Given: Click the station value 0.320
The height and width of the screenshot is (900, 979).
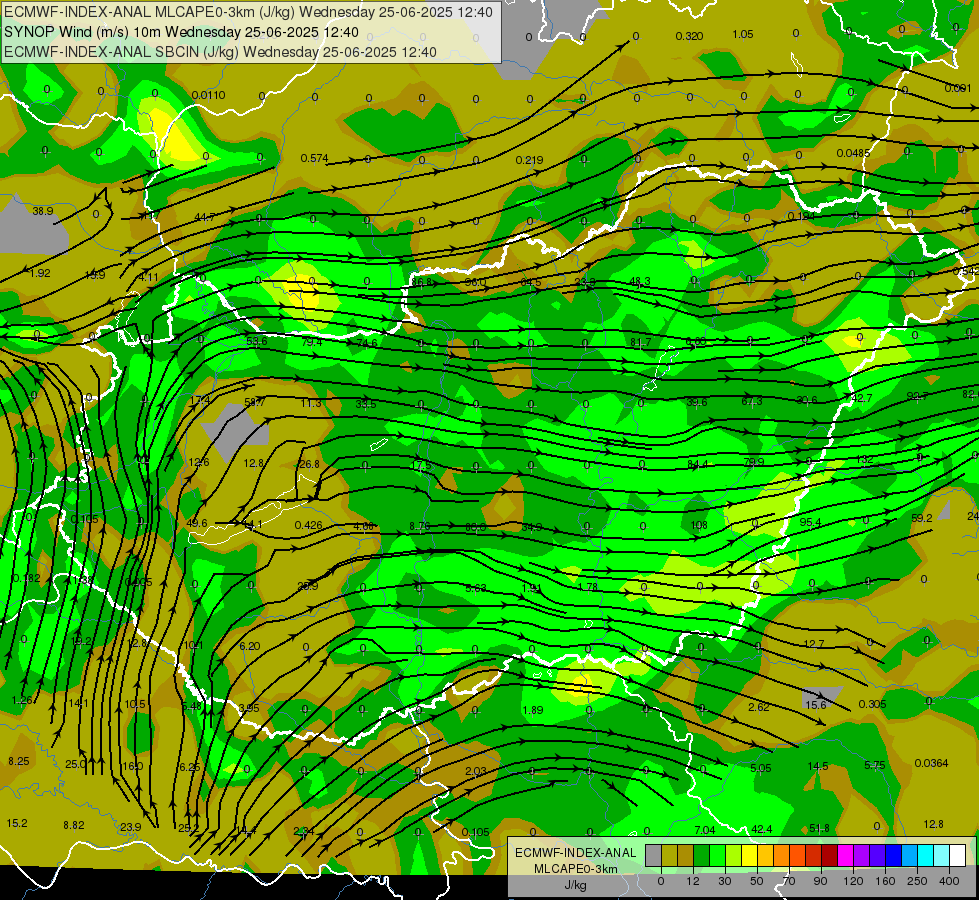Looking at the screenshot, I should point(689,36).
